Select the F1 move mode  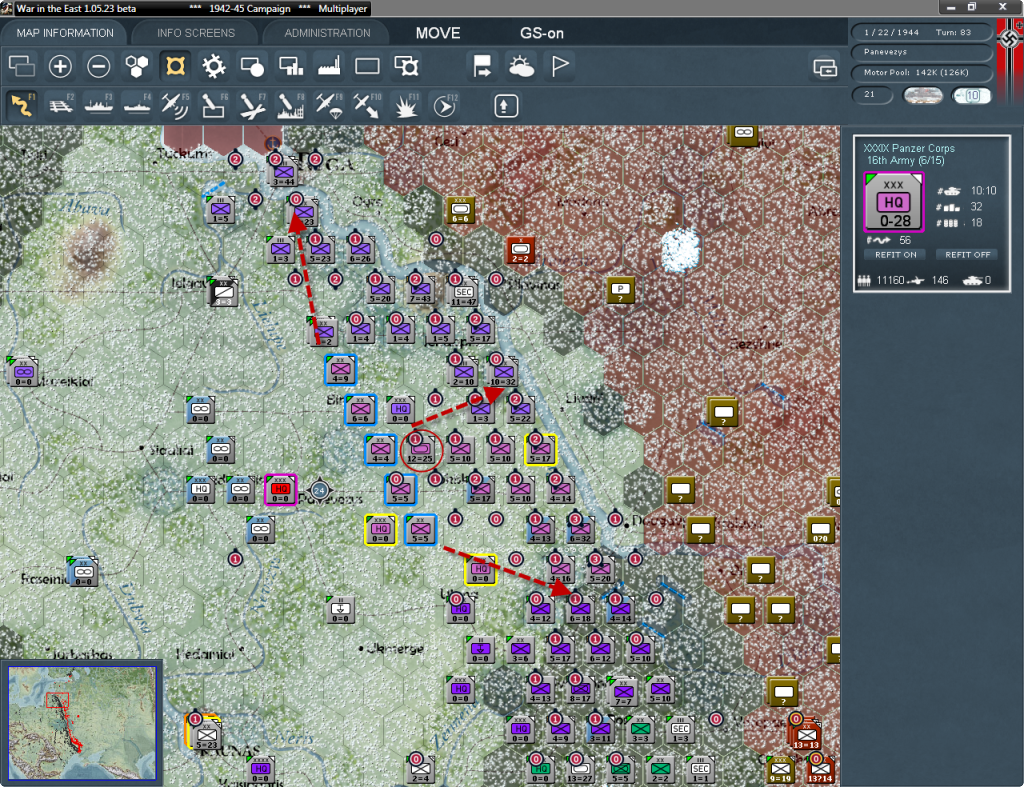coord(22,105)
